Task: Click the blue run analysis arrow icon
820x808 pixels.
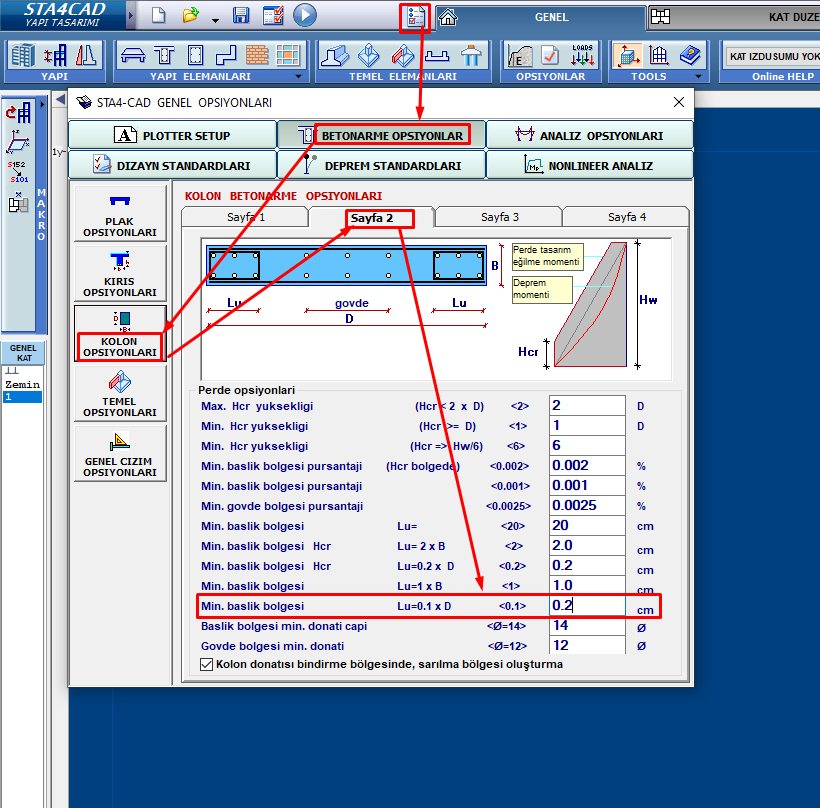Action: [x=305, y=15]
